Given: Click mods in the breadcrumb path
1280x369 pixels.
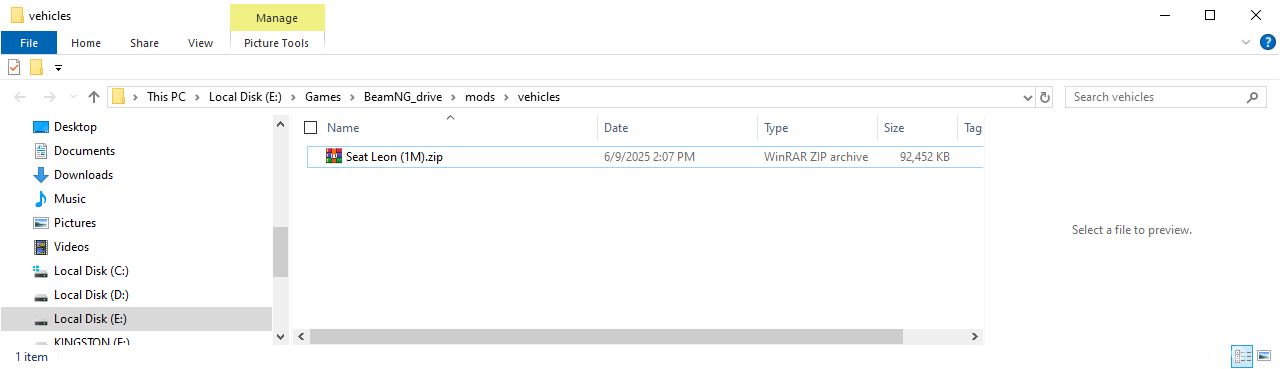Looking at the screenshot, I should tap(480, 97).
